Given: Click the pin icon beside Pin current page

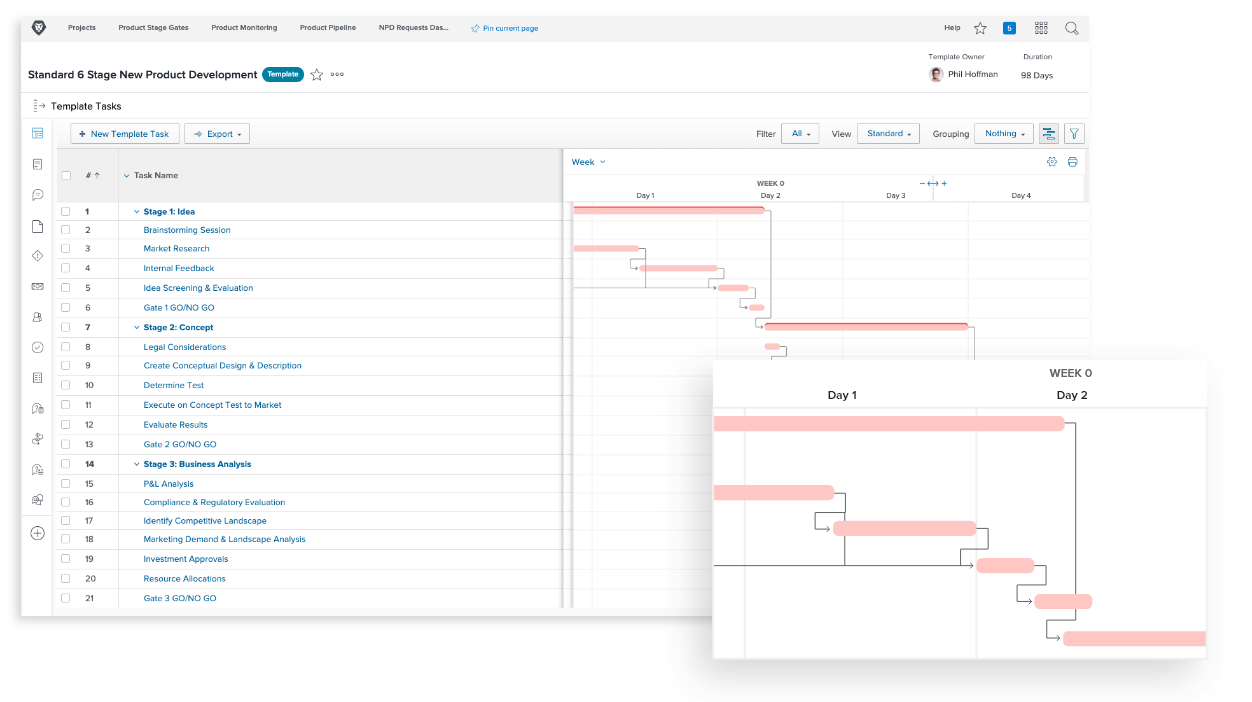Looking at the screenshot, I should [475, 28].
